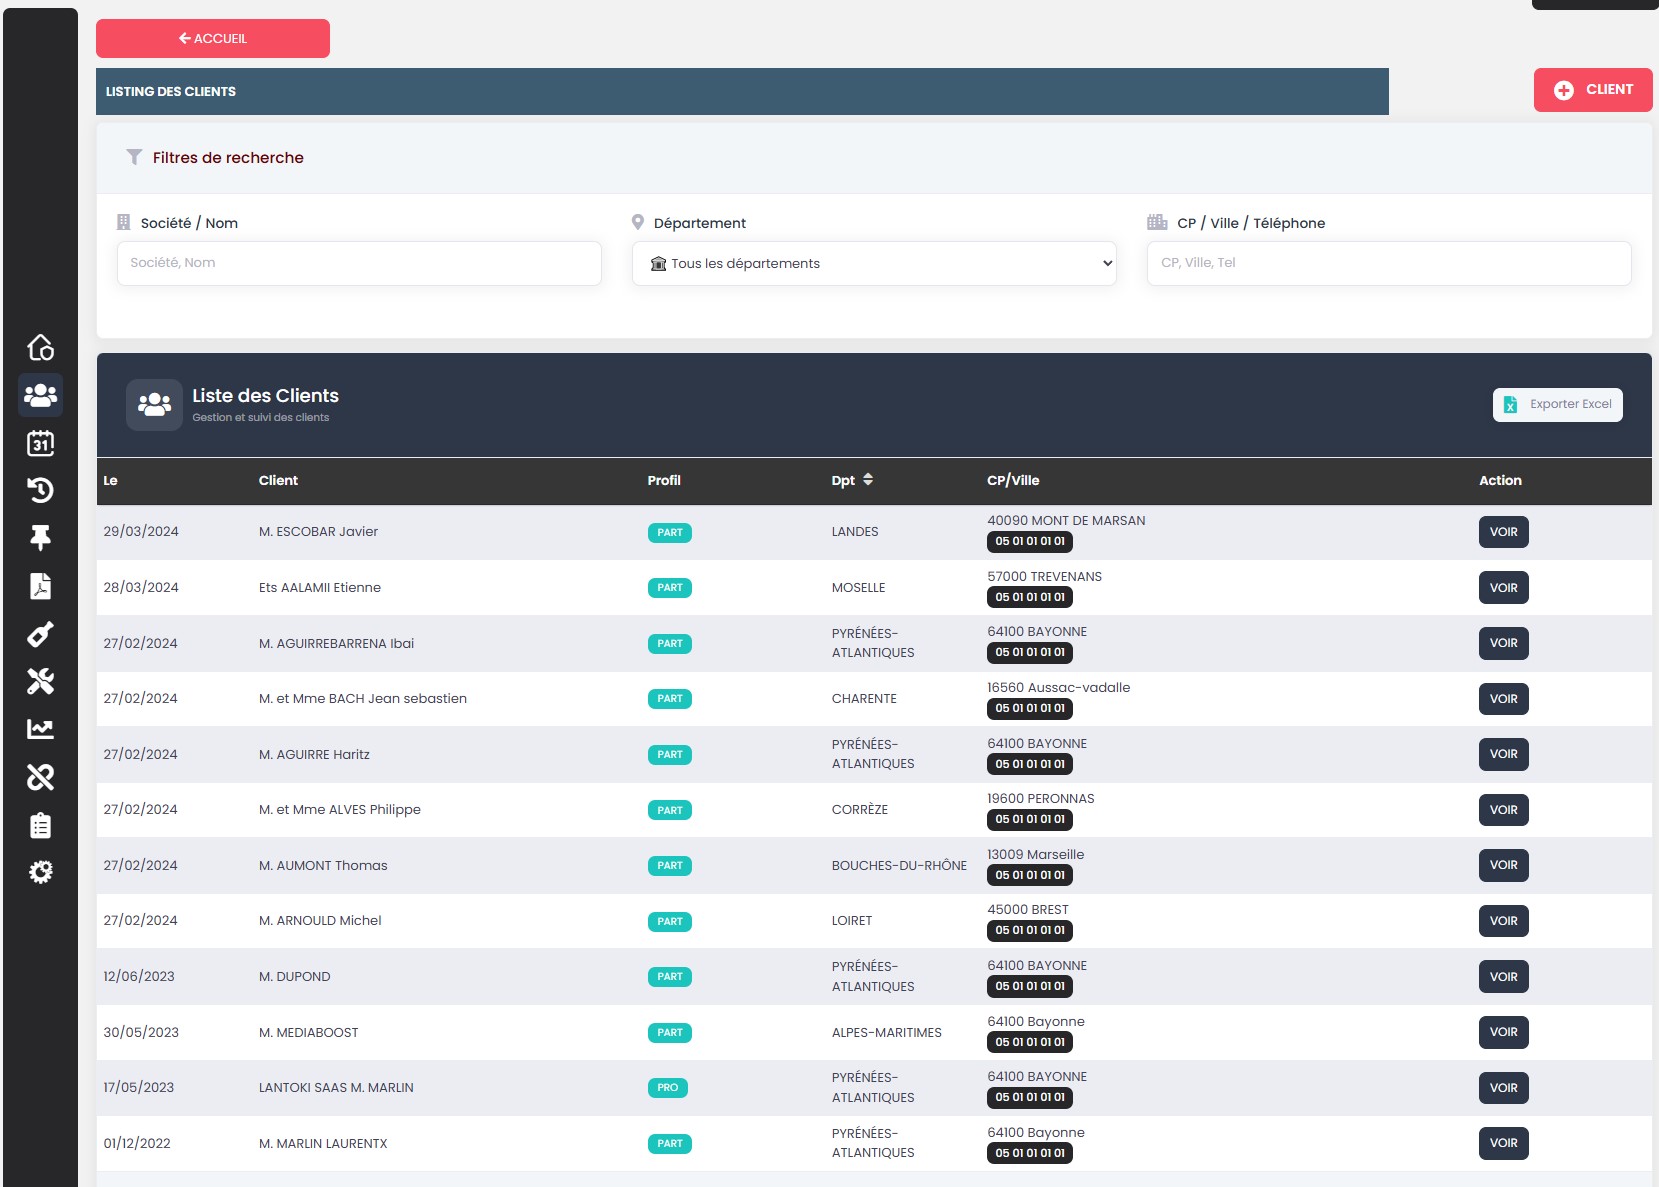Open the PDF documents icon in sidebar

(40, 586)
